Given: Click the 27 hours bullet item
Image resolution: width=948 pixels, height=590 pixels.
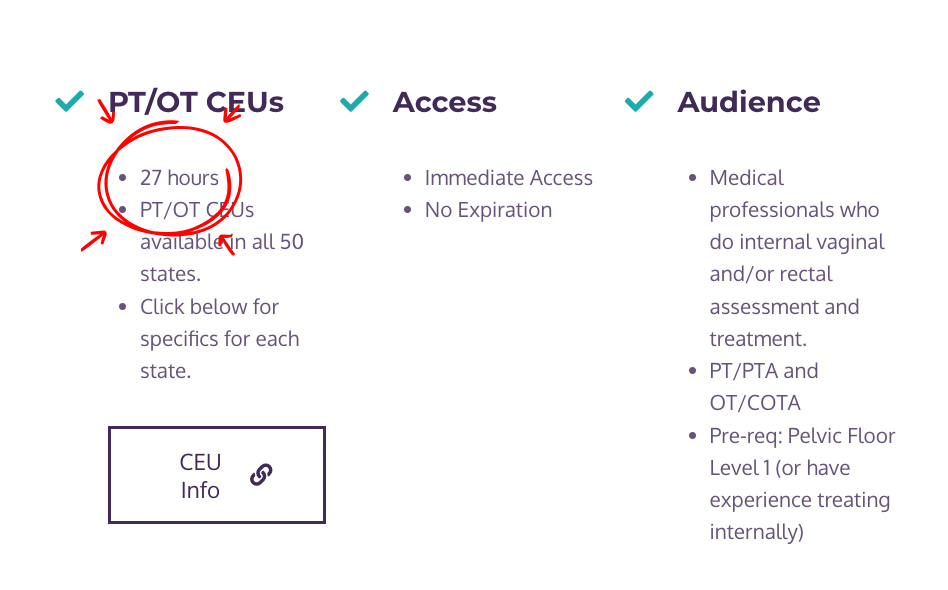Looking at the screenshot, I should [179, 178].
